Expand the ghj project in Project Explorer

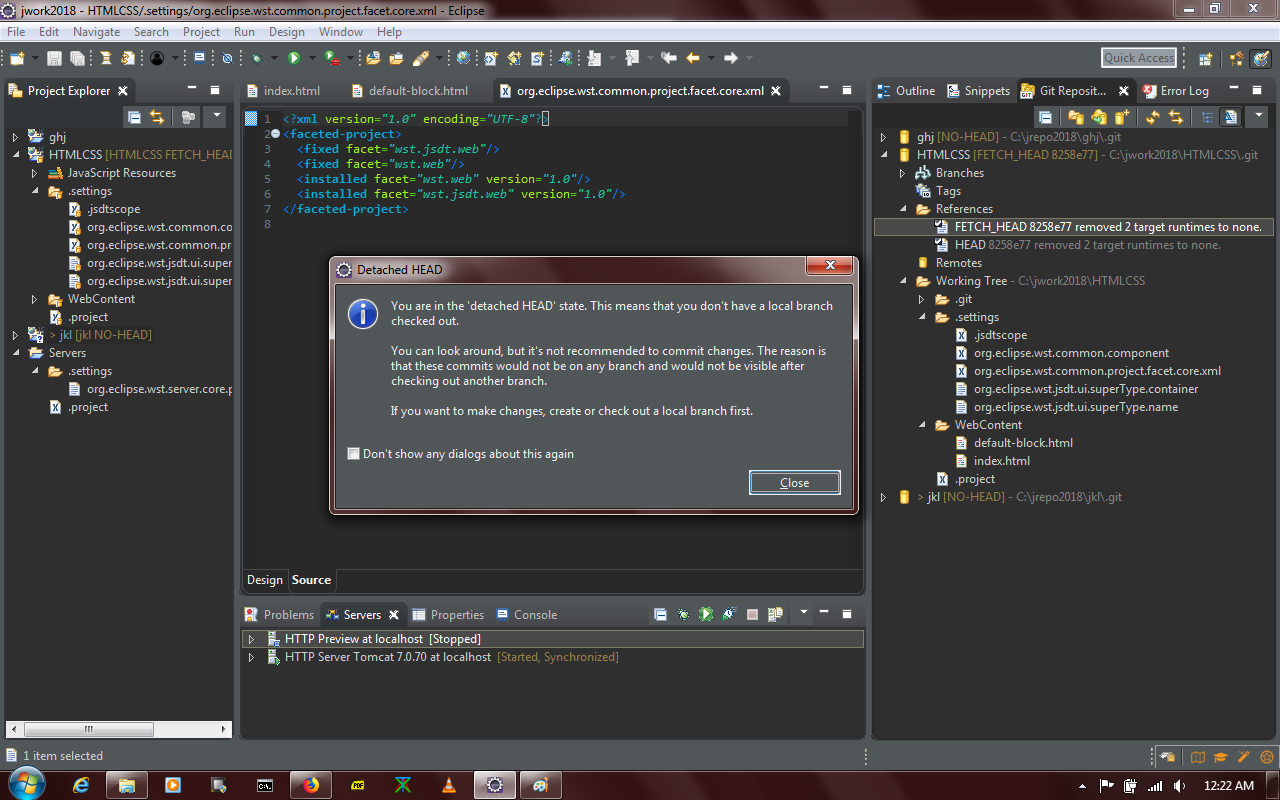[x=15, y=137]
